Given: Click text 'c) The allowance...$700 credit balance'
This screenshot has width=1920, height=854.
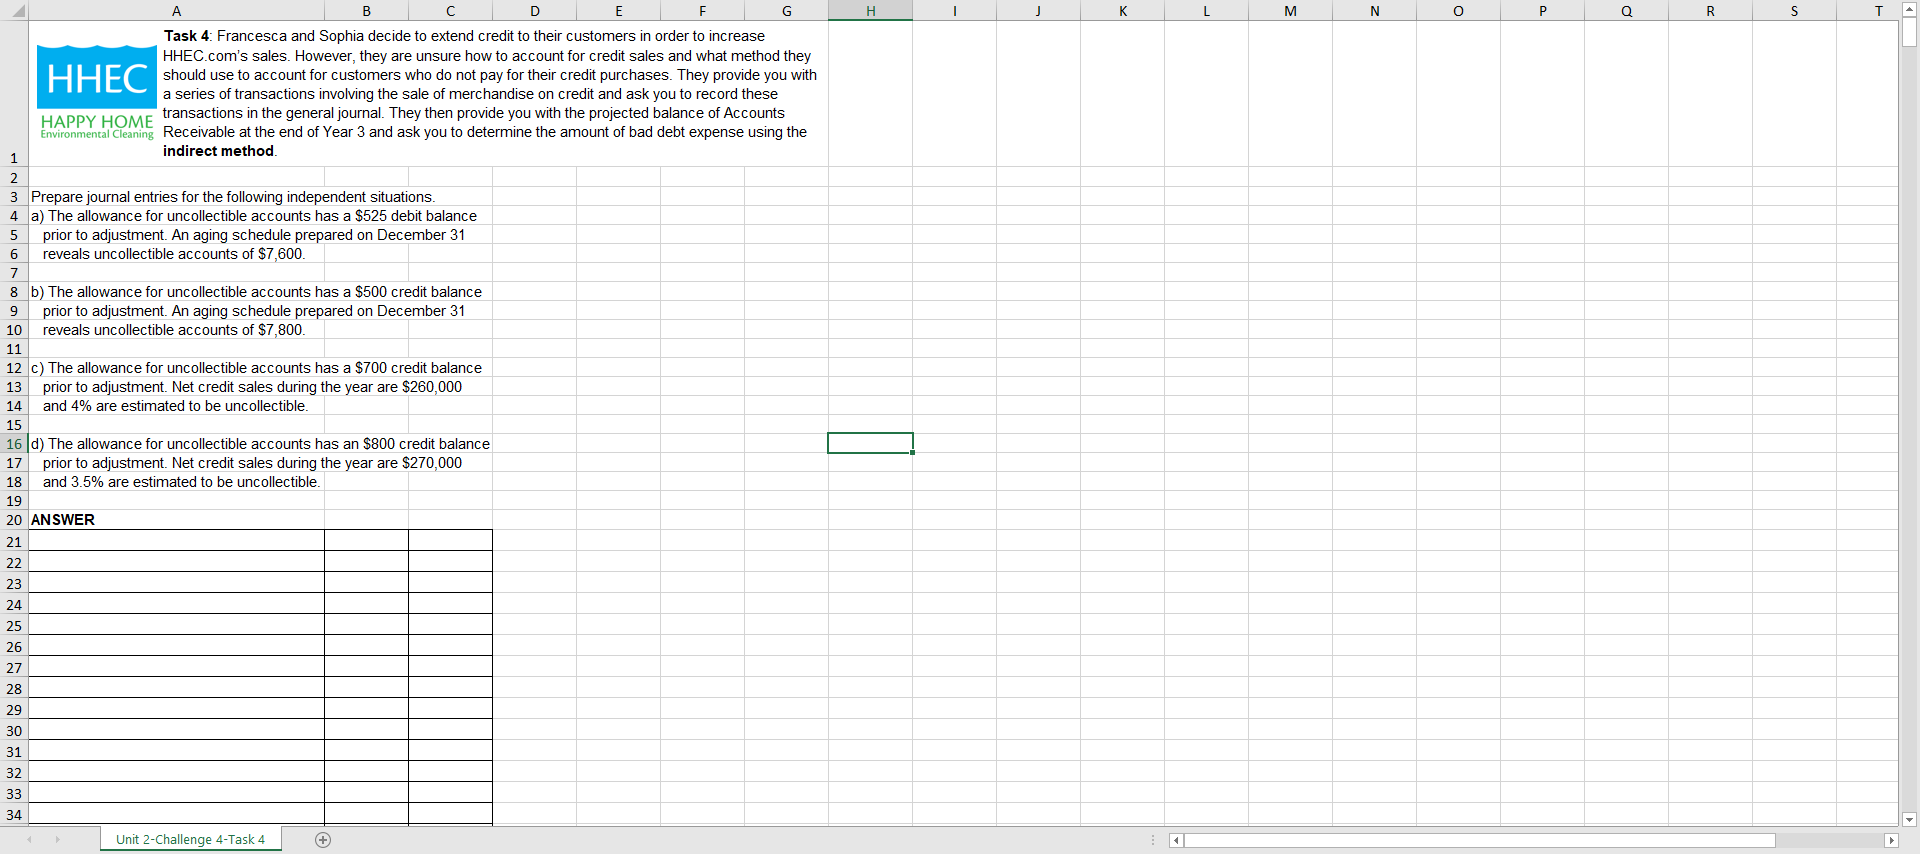Looking at the screenshot, I should [256, 368].
